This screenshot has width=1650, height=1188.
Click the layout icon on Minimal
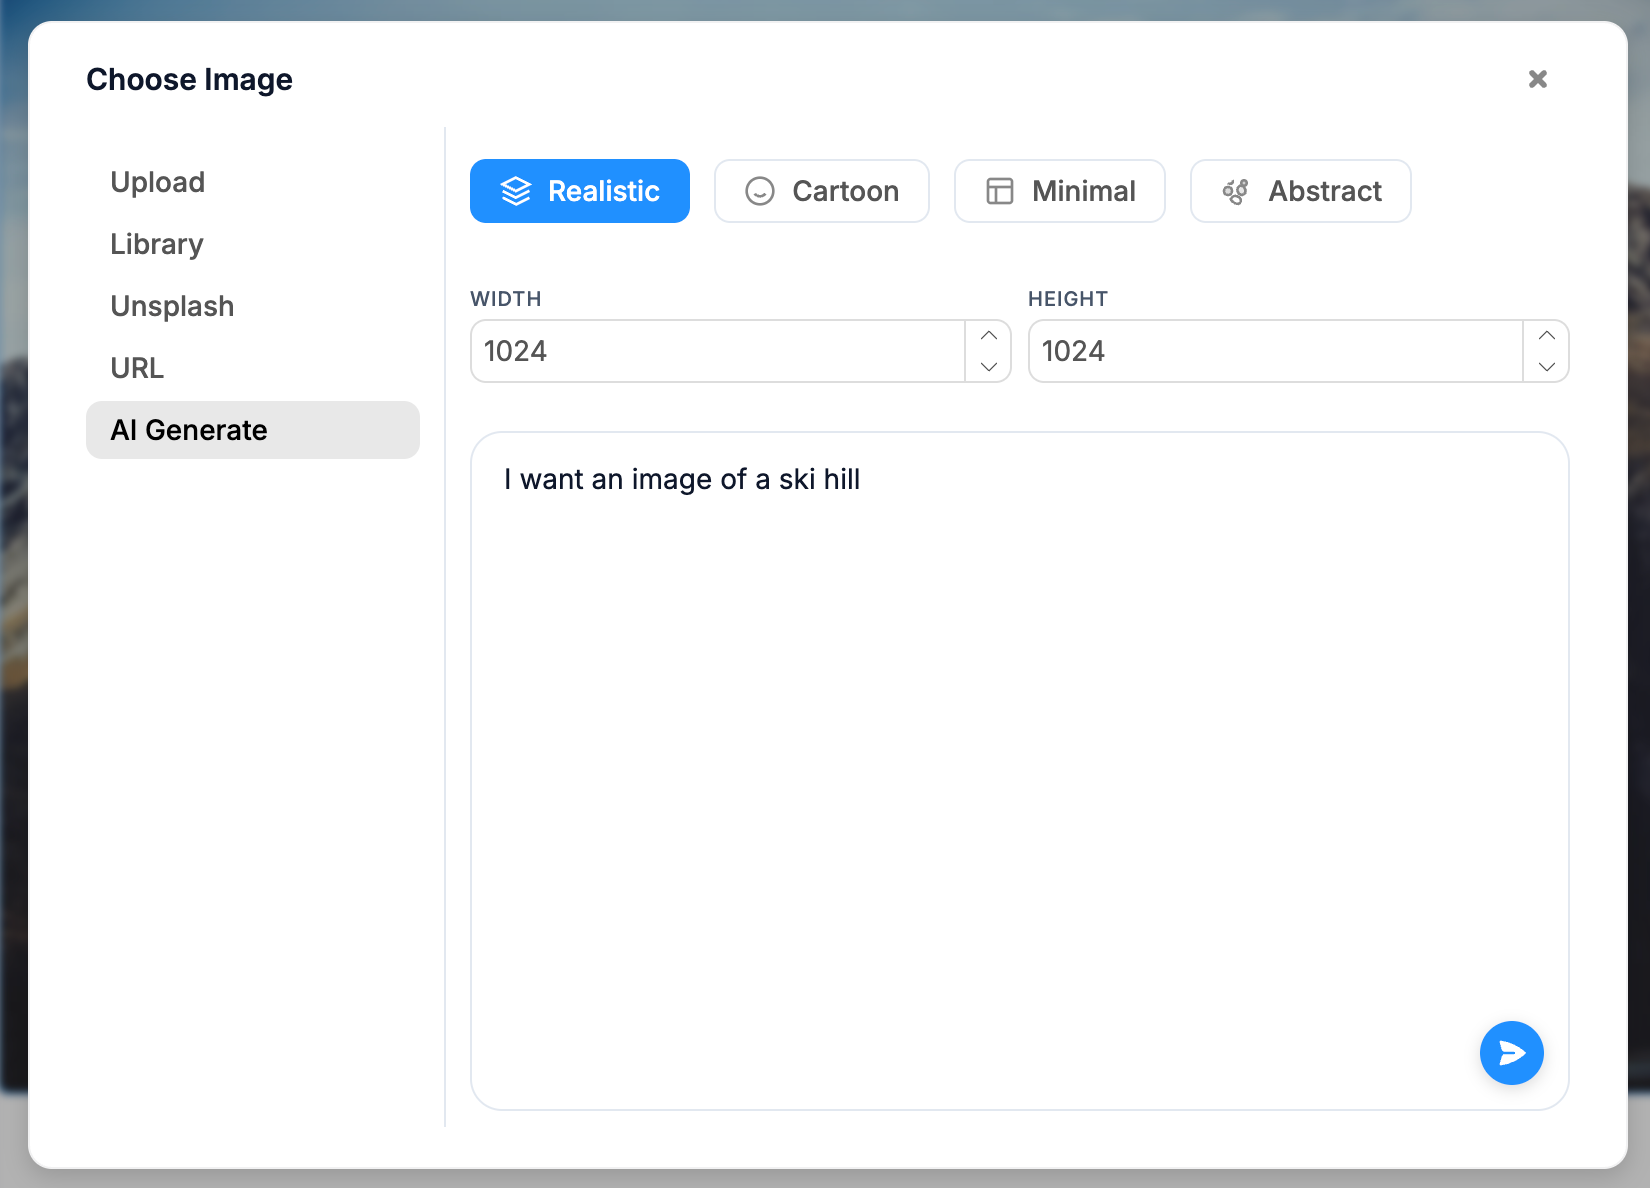click(x=1000, y=191)
